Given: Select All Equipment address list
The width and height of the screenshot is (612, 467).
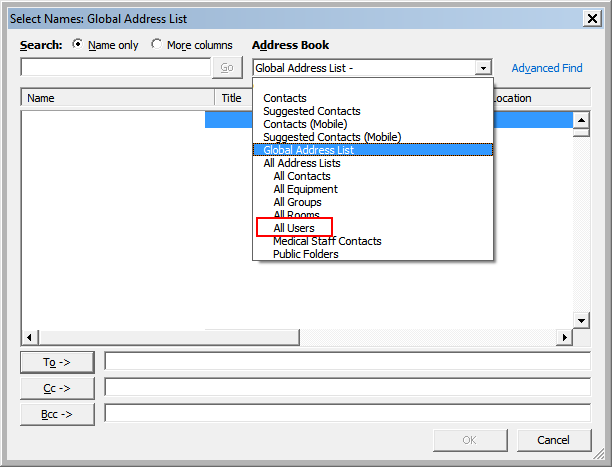Looking at the screenshot, I should [305, 189].
